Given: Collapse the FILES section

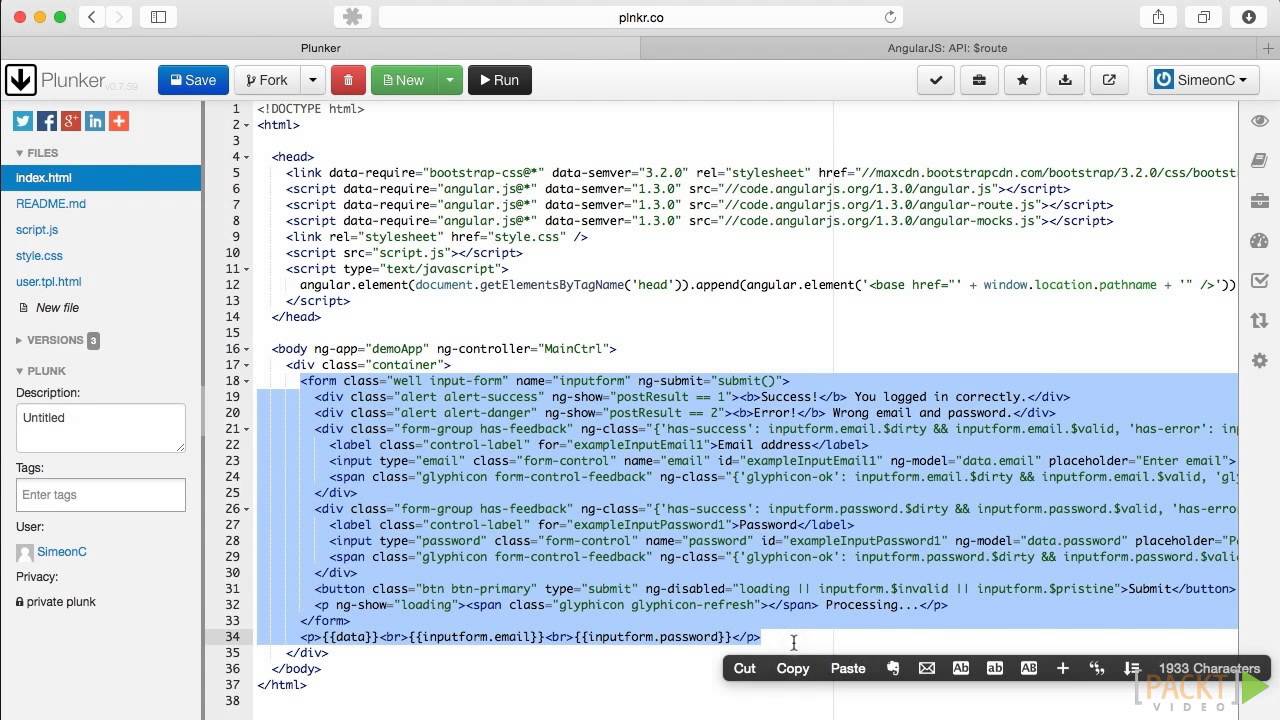Looking at the screenshot, I should point(37,153).
